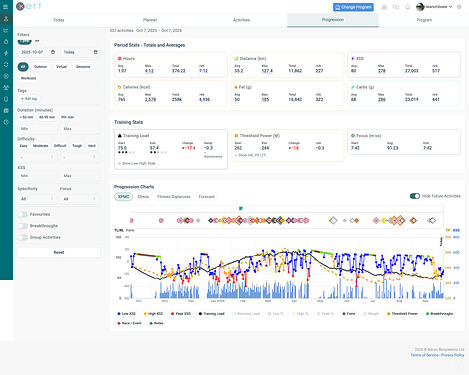Open the group people sidebar icon
The image size is (469, 375).
(x=6, y=88)
